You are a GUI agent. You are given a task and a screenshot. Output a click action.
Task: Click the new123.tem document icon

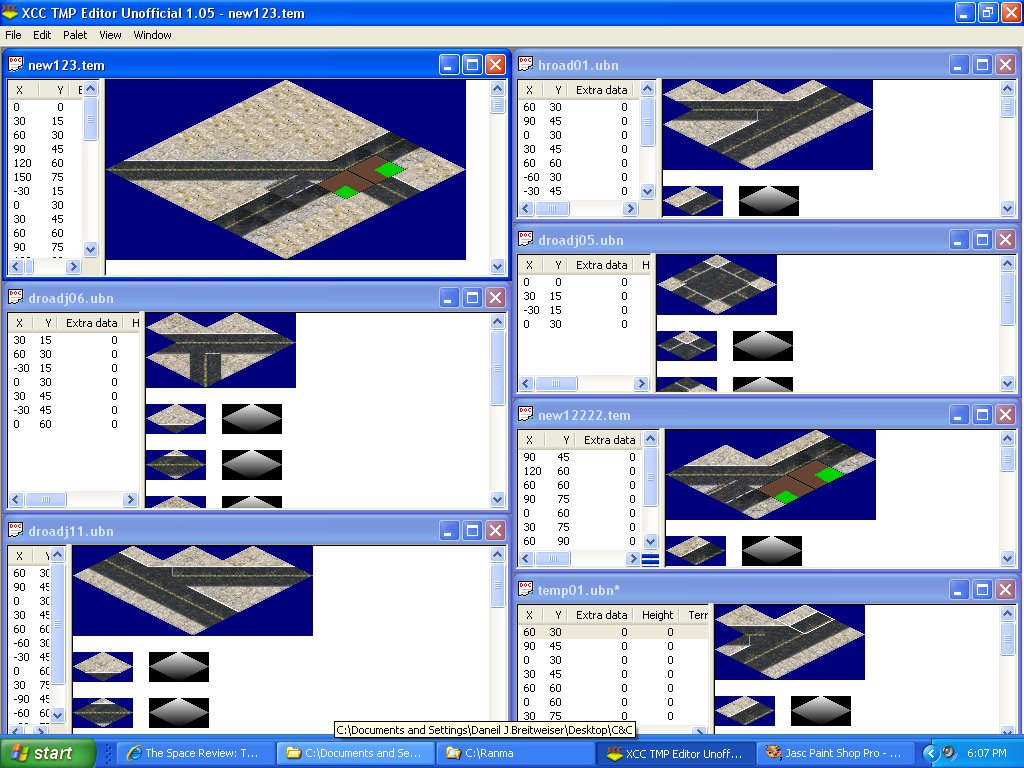tap(16, 65)
